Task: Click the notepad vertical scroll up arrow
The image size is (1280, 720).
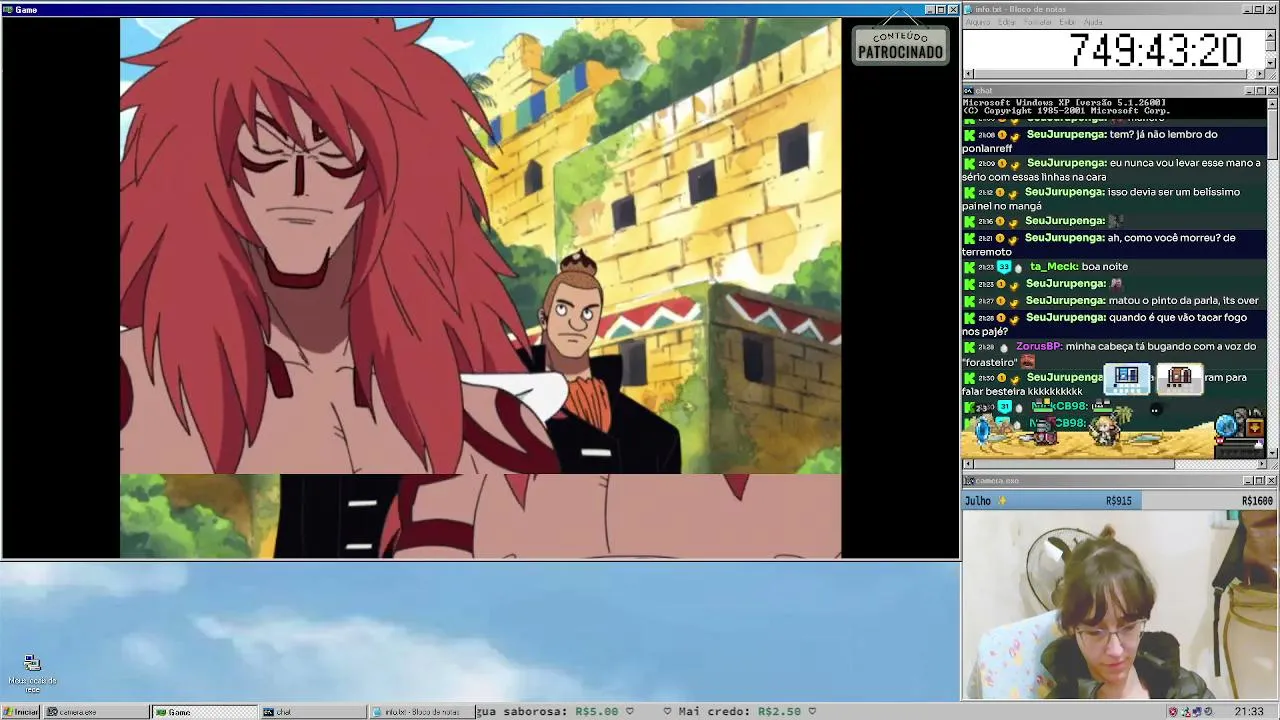Action: click(1272, 35)
